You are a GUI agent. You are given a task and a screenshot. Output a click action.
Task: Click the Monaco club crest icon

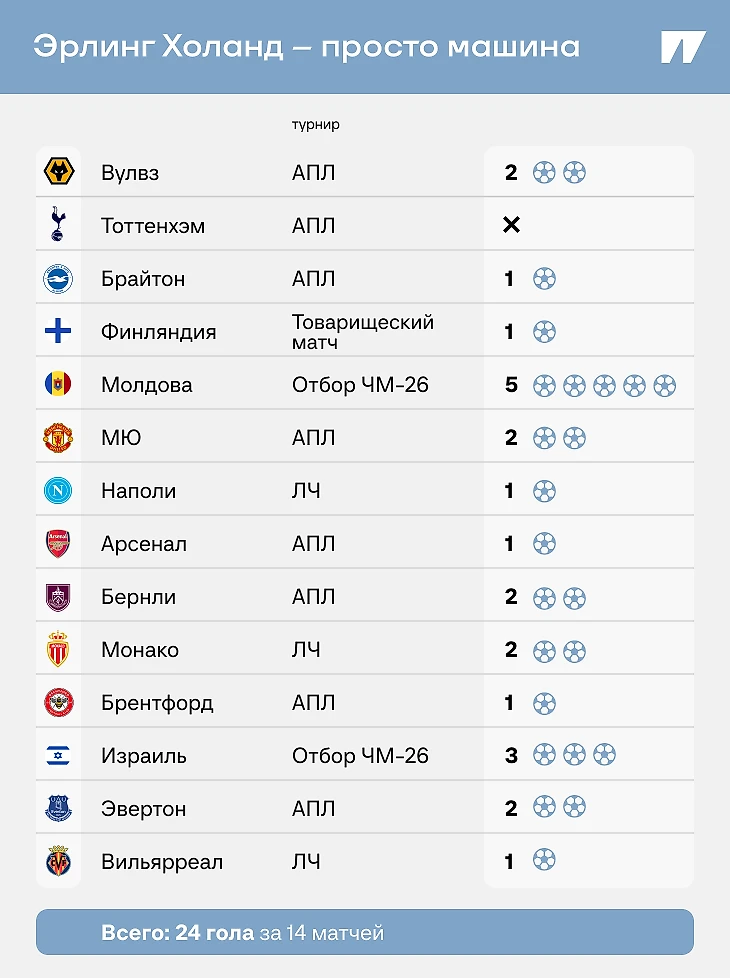tap(58, 649)
